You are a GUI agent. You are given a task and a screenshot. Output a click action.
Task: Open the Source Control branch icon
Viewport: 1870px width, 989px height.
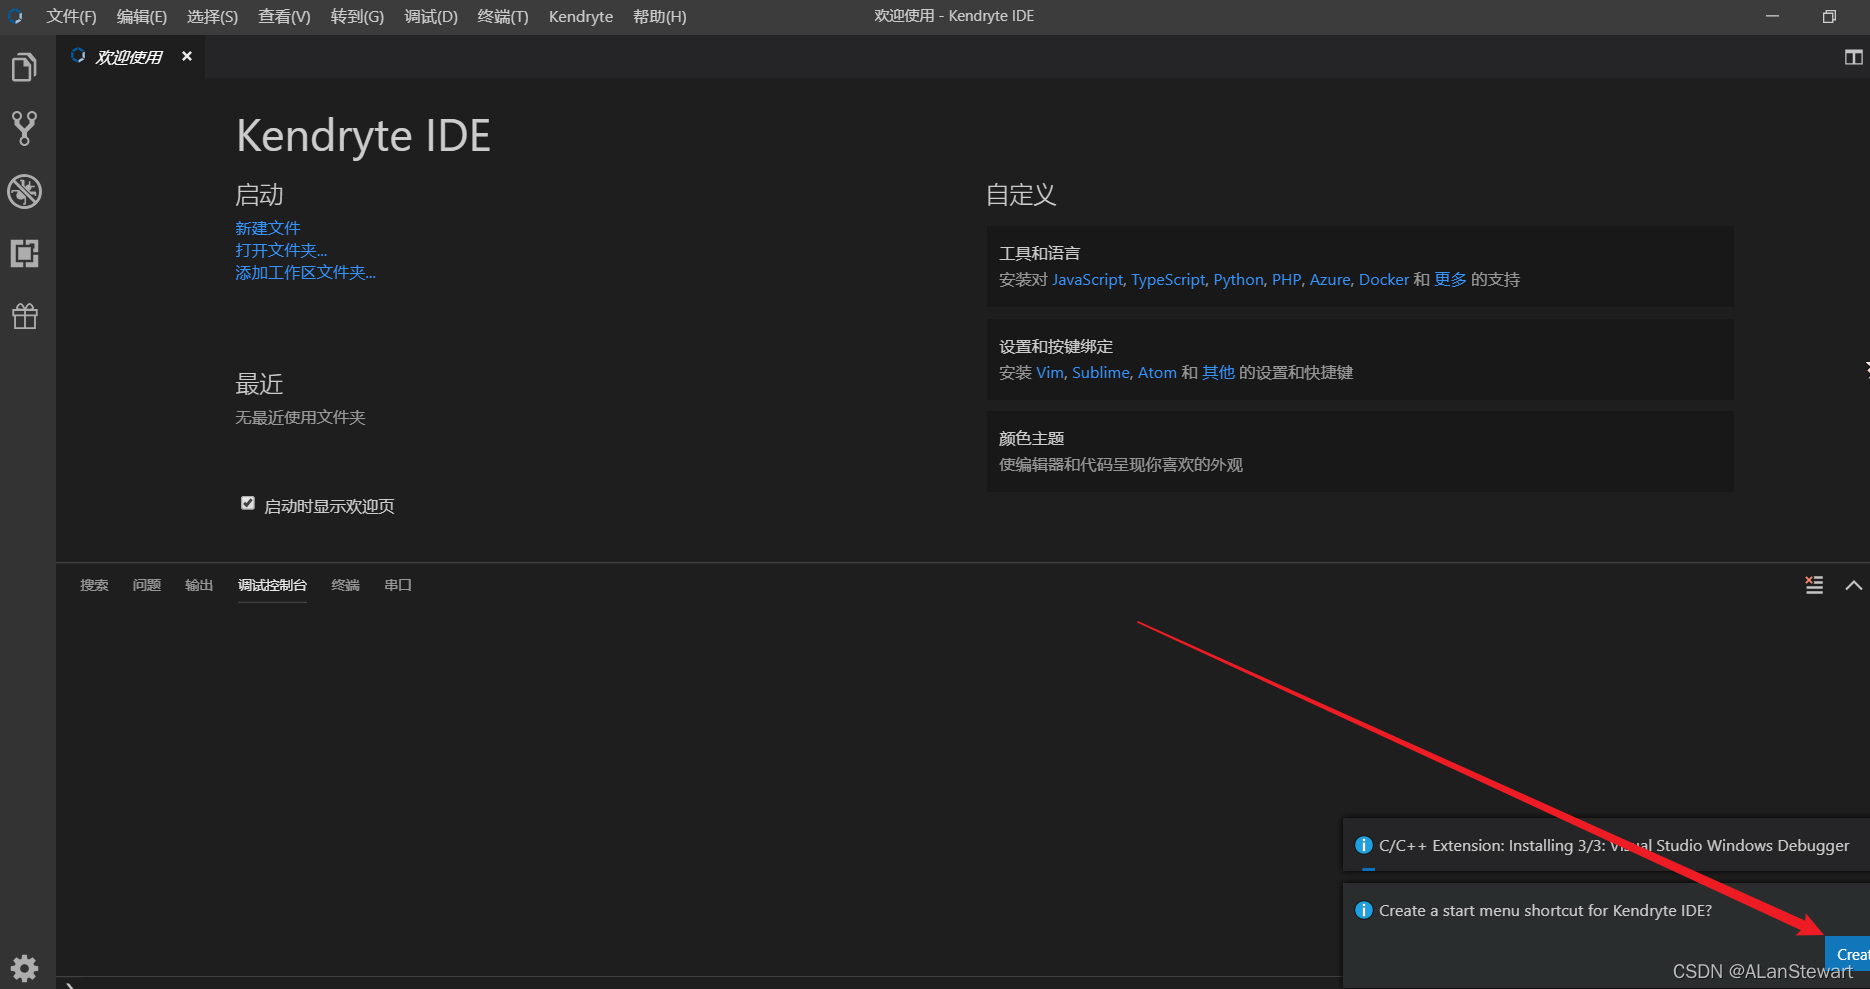24,128
